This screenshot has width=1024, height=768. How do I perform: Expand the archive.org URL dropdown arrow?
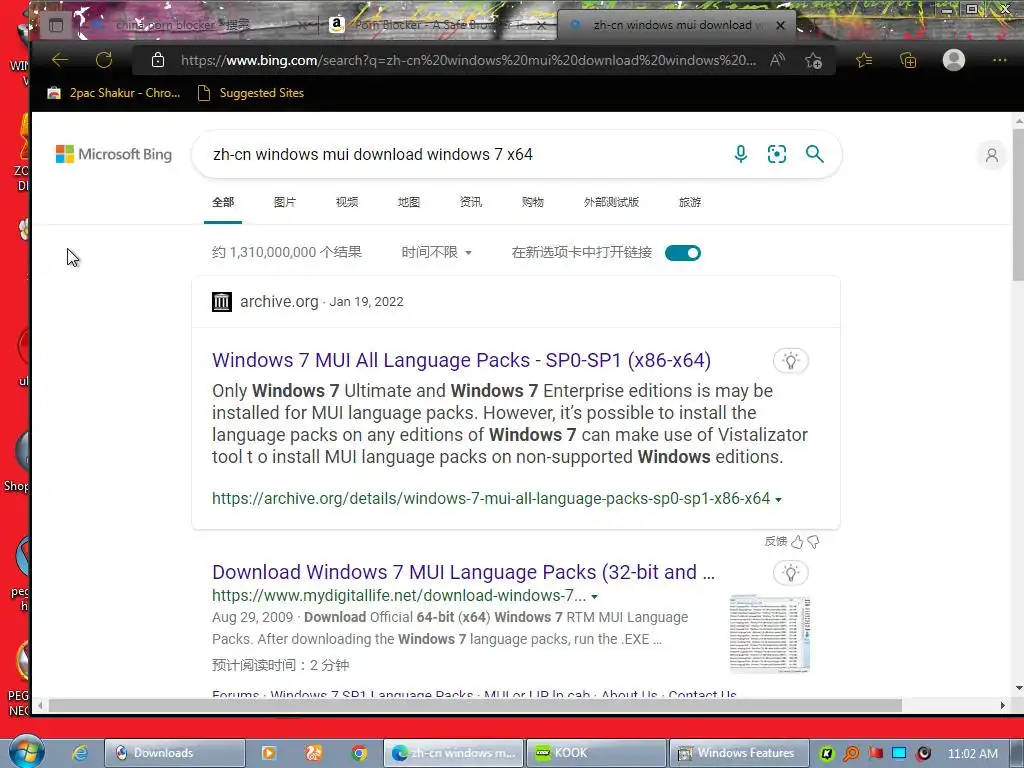(778, 500)
